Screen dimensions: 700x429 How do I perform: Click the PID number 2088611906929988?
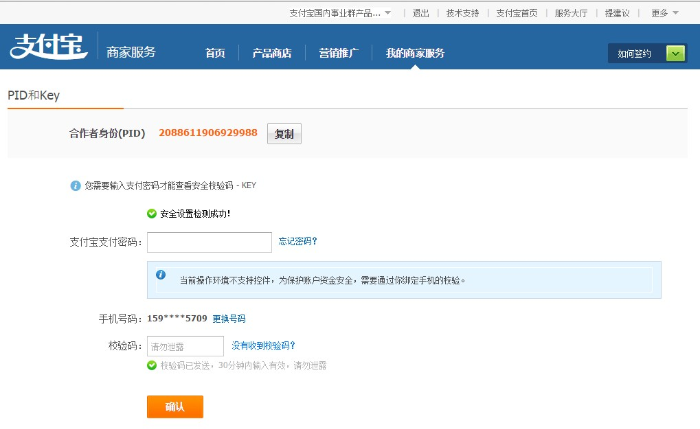click(x=208, y=133)
